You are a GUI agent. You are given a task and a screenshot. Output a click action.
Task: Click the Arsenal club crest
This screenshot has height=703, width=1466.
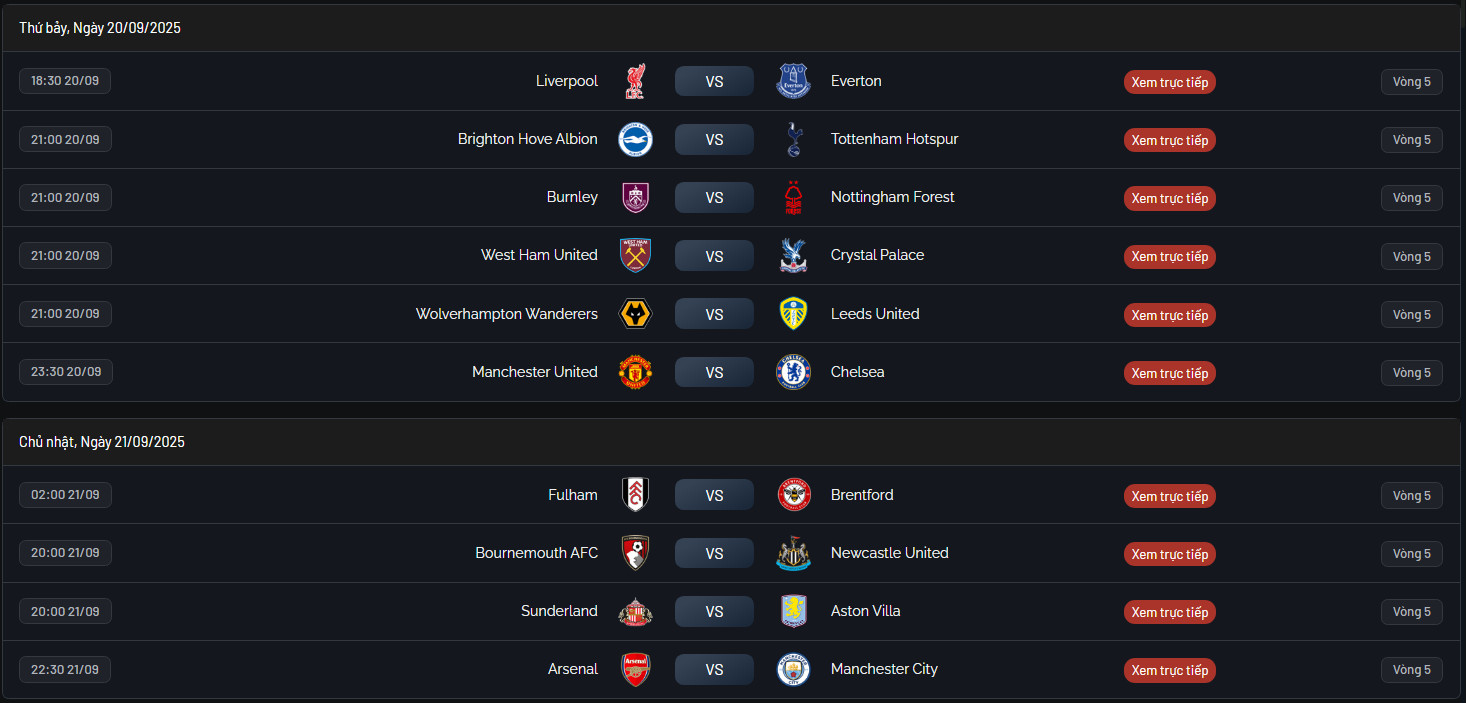pyautogui.click(x=635, y=669)
